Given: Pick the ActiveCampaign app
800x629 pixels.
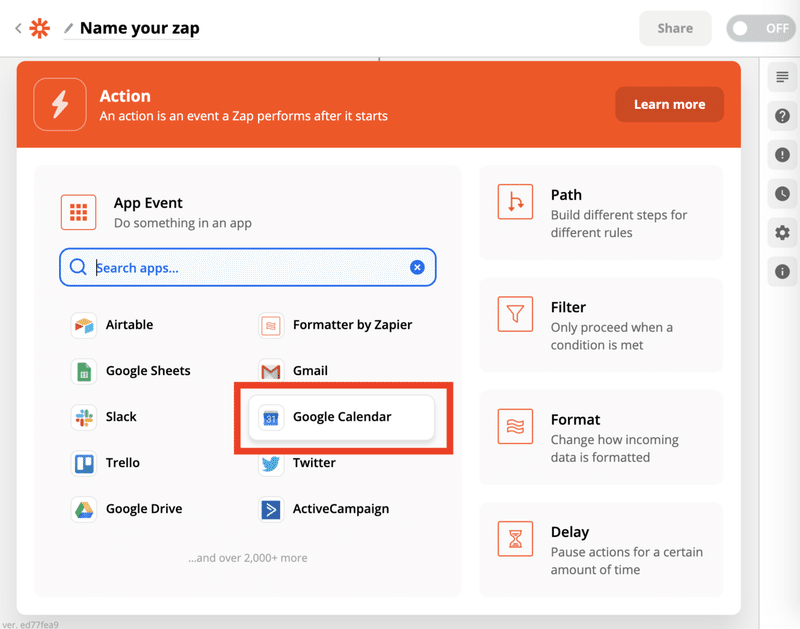Looking at the screenshot, I should (324, 509).
